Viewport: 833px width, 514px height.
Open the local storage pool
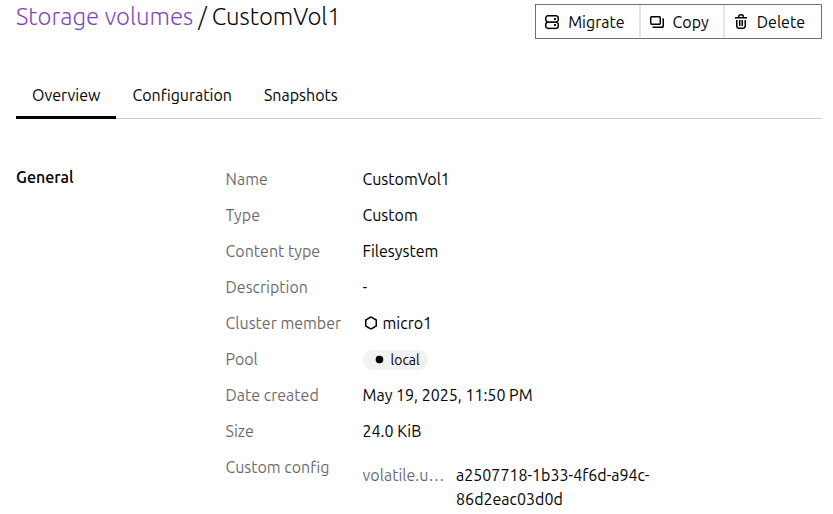pyautogui.click(x=404, y=359)
